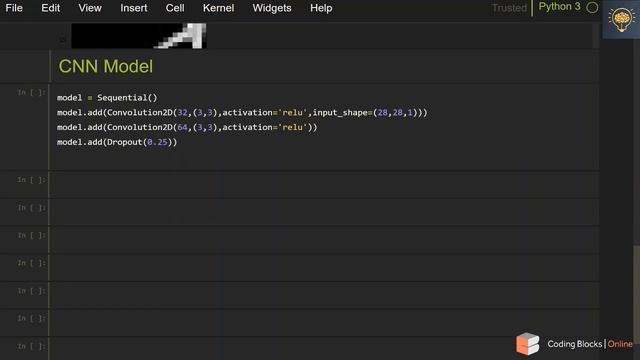Open the Cell menu
Viewport: 640px width, 360px height.
coord(175,8)
